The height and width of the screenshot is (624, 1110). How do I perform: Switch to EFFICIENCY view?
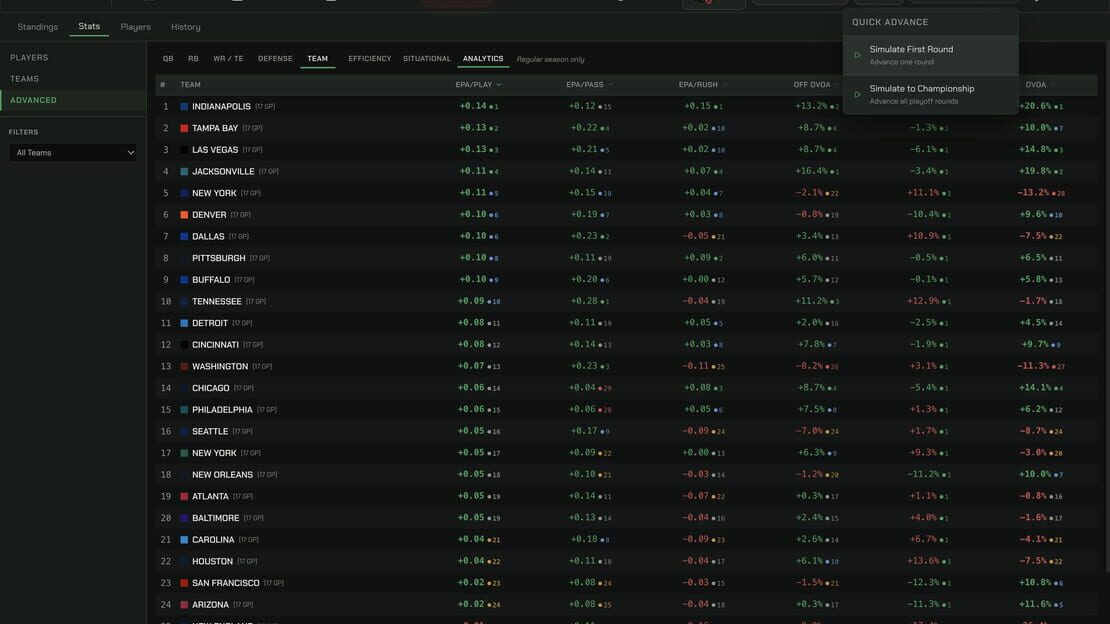click(x=370, y=59)
